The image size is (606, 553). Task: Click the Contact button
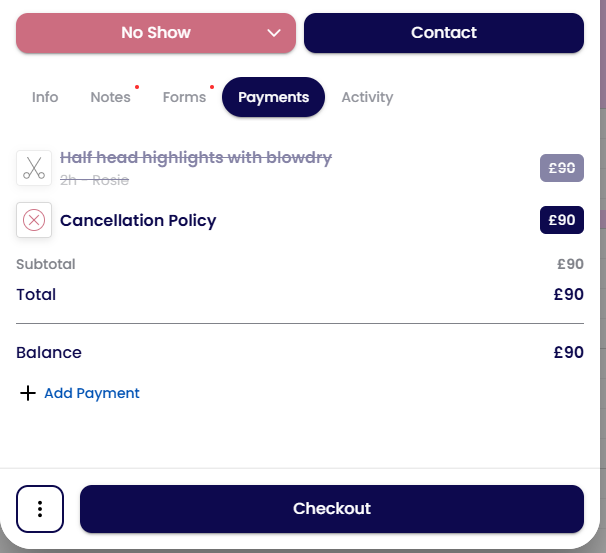(444, 33)
